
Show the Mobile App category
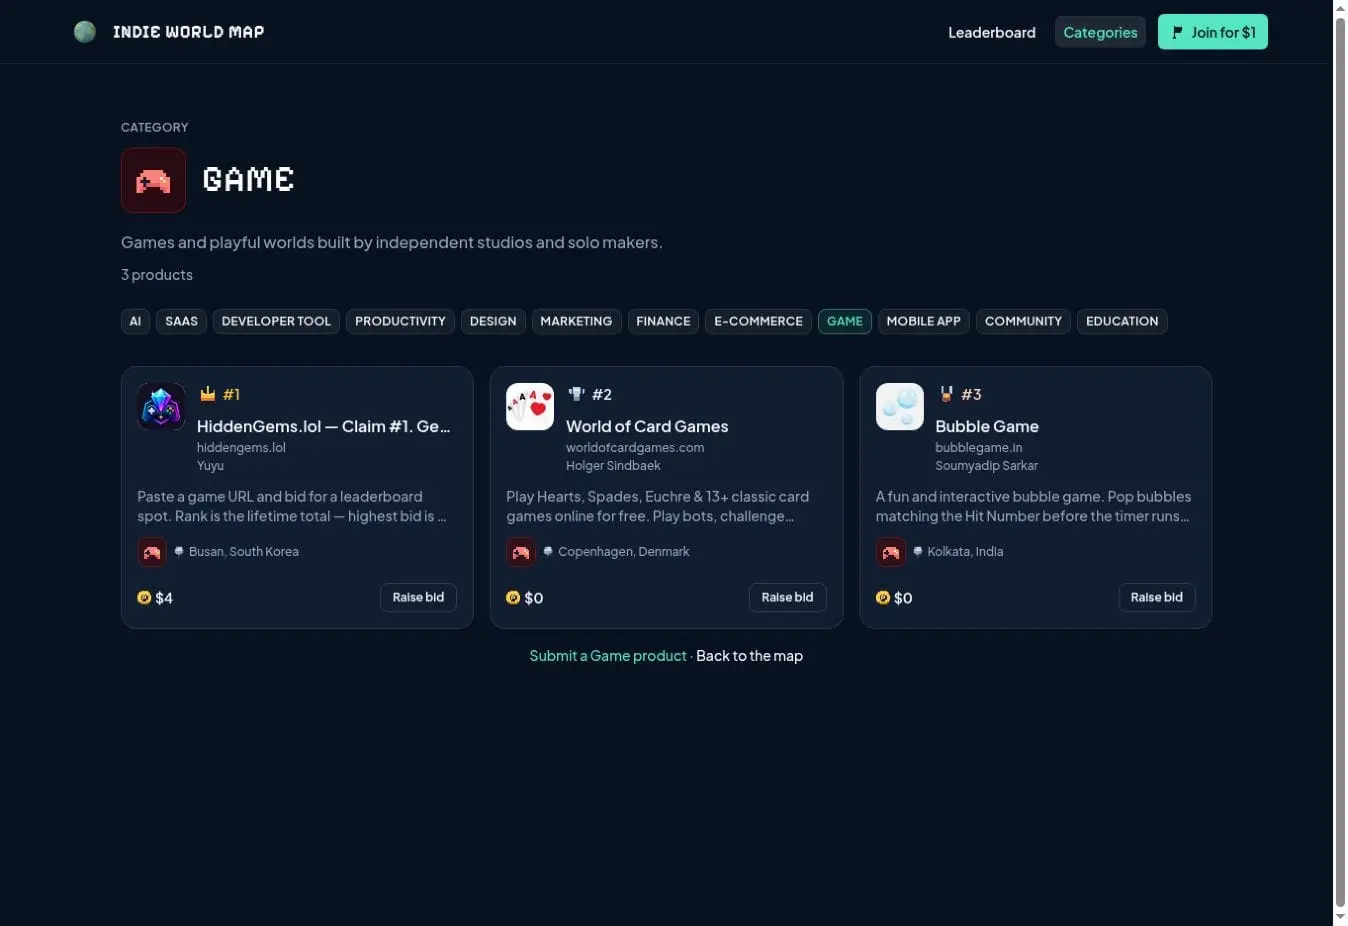923,321
